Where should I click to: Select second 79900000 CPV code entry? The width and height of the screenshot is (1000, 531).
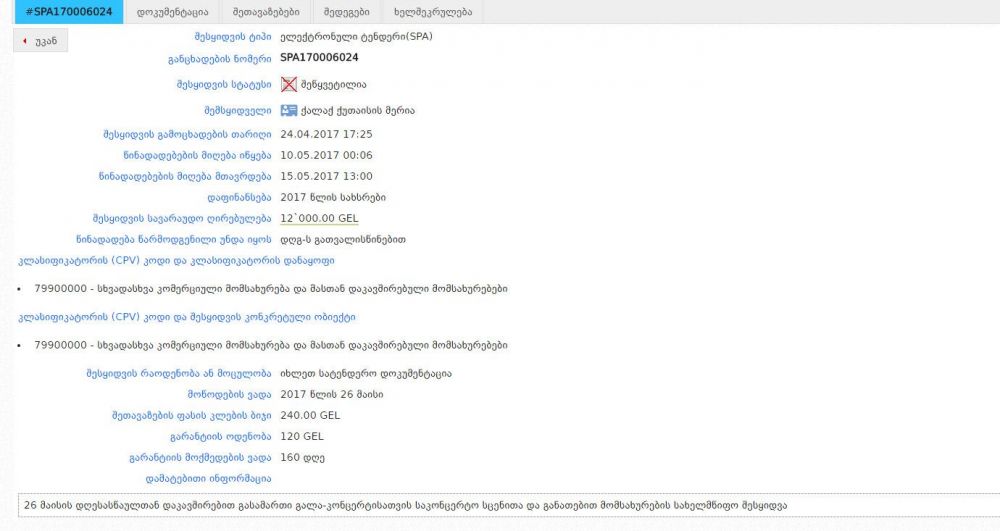tap(270, 345)
